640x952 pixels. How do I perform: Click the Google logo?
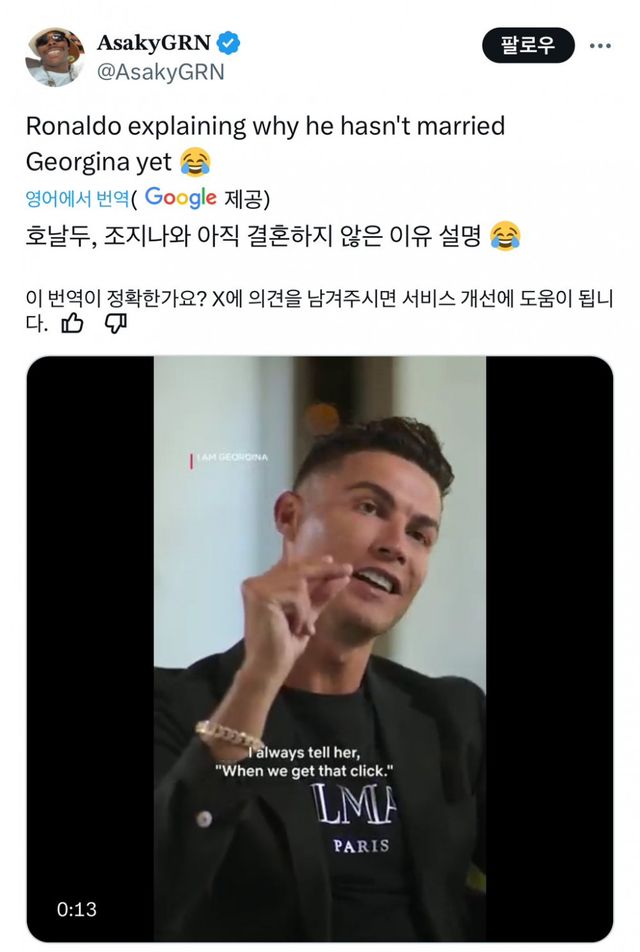[181, 197]
